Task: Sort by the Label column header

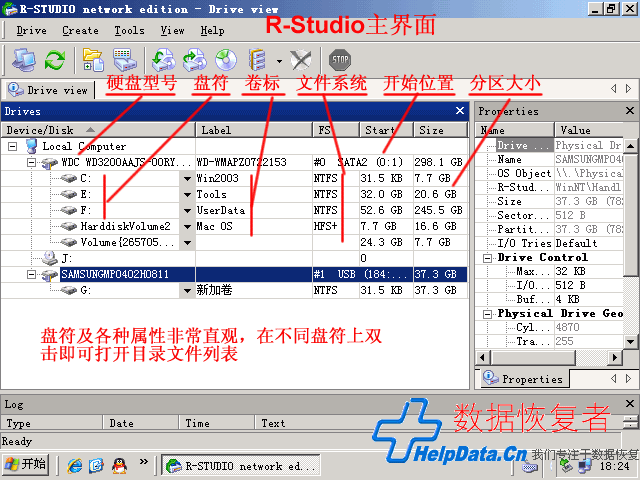Action: (253, 130)
